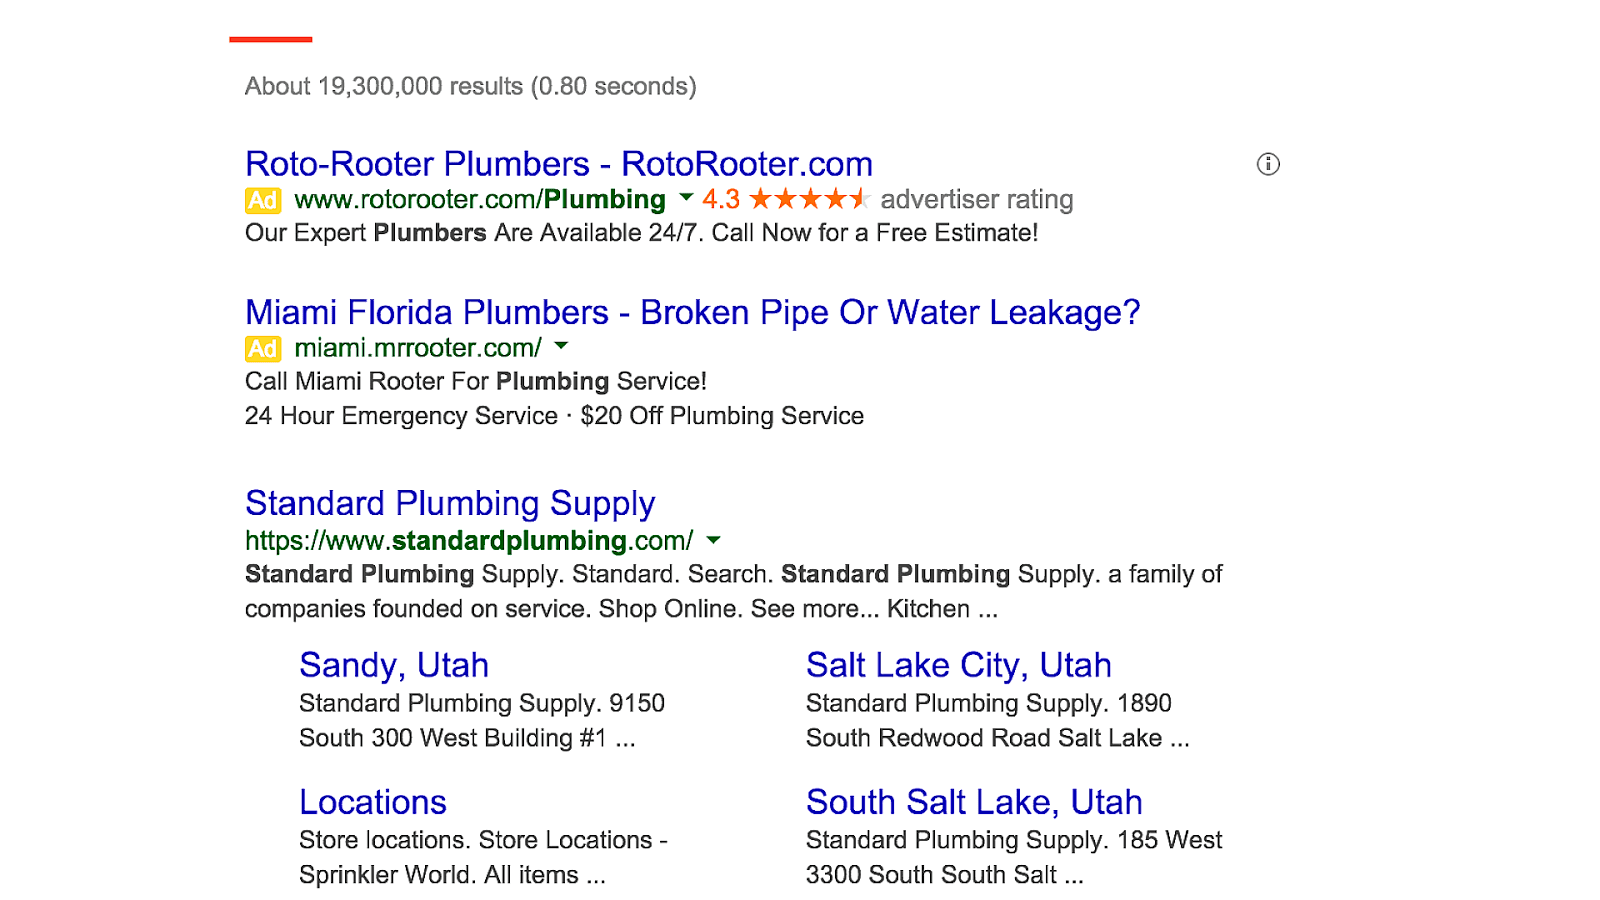Open the Roto-Rooter Plumbers result

pos(558,163)
